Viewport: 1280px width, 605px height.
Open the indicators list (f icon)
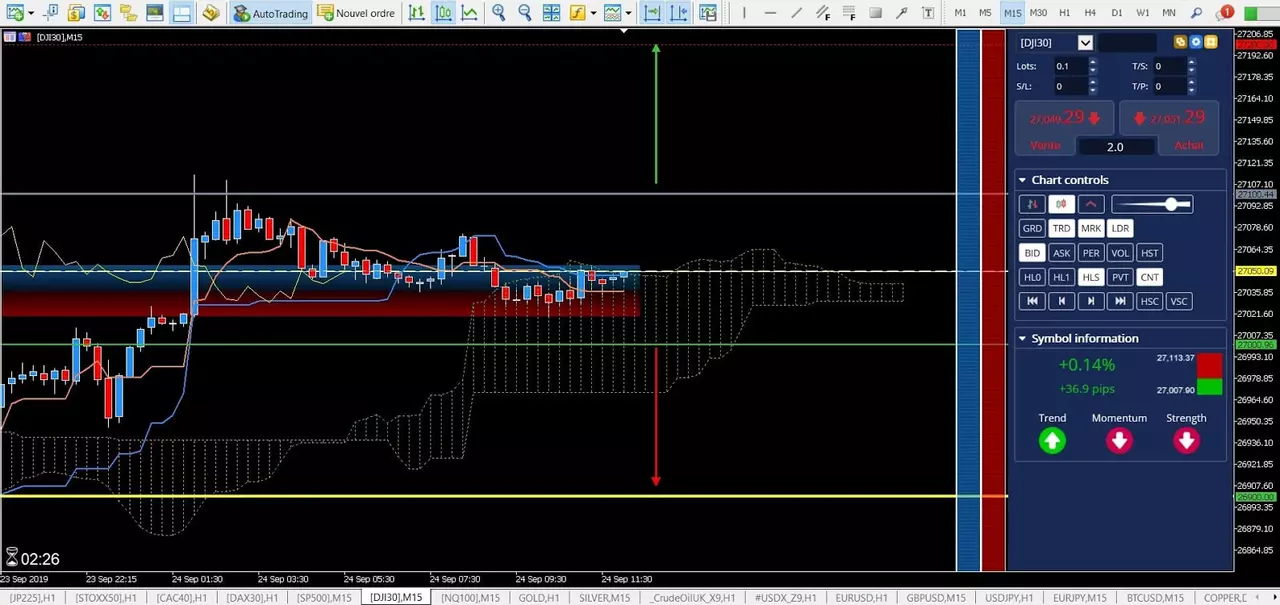tap(577, 13)
